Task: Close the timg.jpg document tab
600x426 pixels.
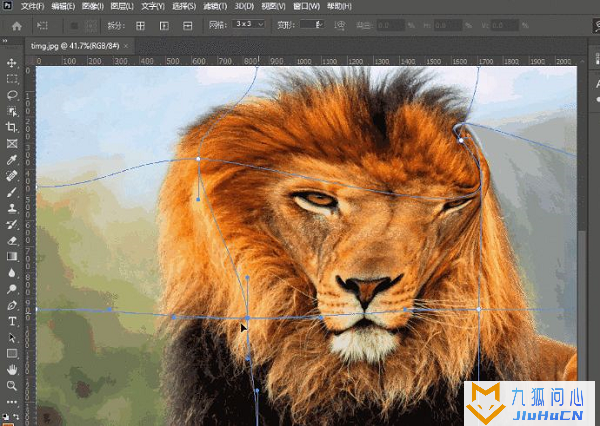Action: tap(126, 46)
